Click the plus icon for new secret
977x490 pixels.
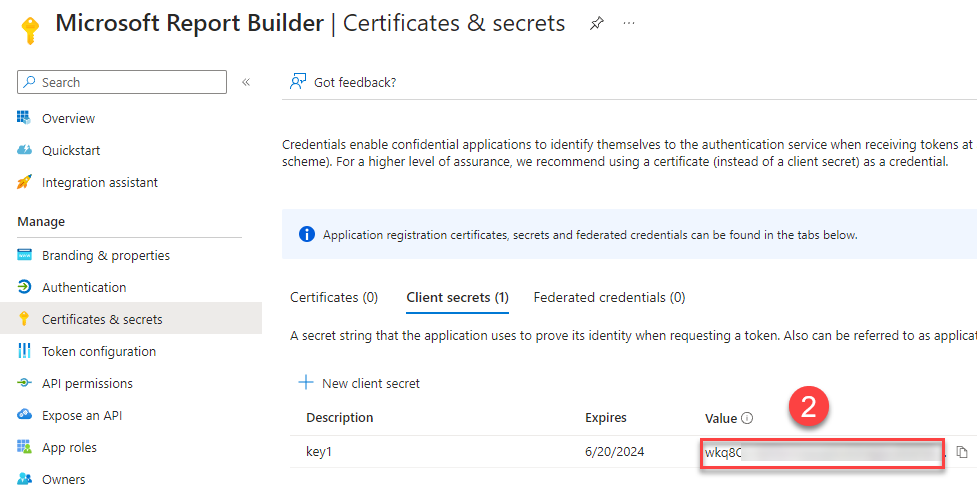click(x=306, y=382)
